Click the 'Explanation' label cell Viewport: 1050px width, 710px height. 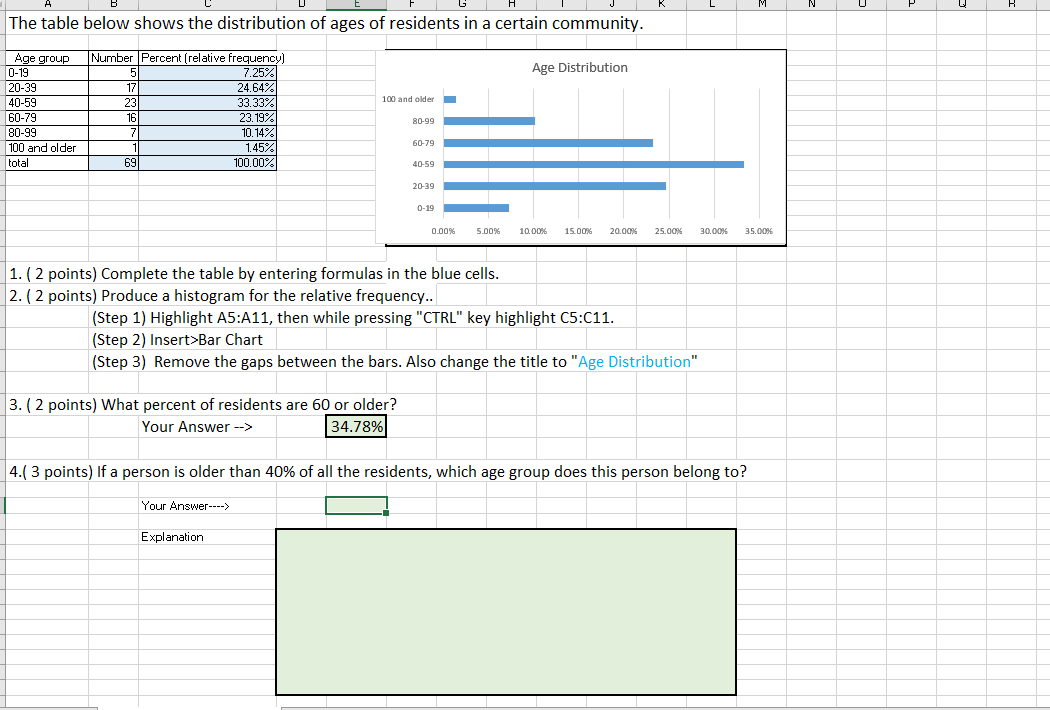(x=172, y=537)
